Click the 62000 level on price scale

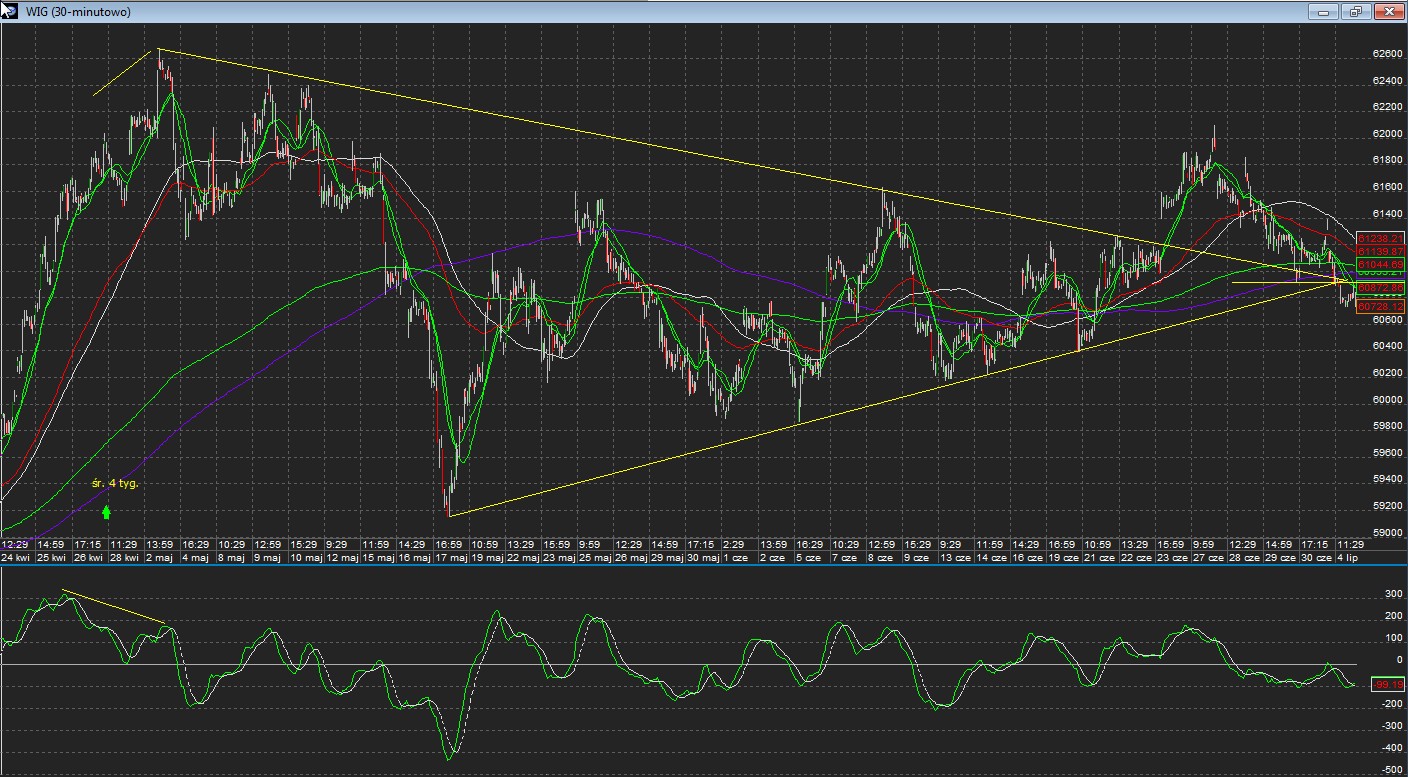coord(1385,134)
